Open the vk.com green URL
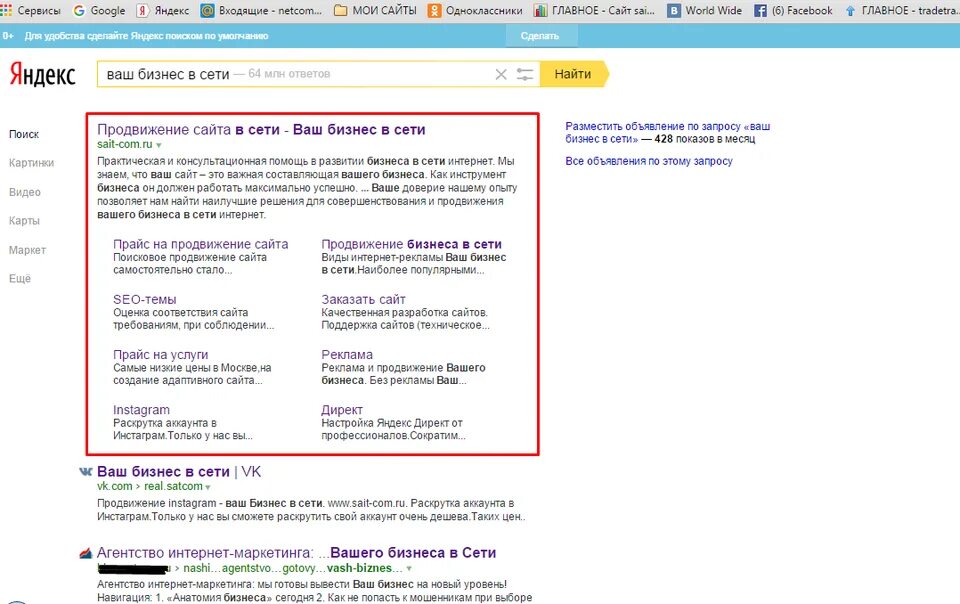This screenshot has width=960, height=604. click(x=114, y=487)
